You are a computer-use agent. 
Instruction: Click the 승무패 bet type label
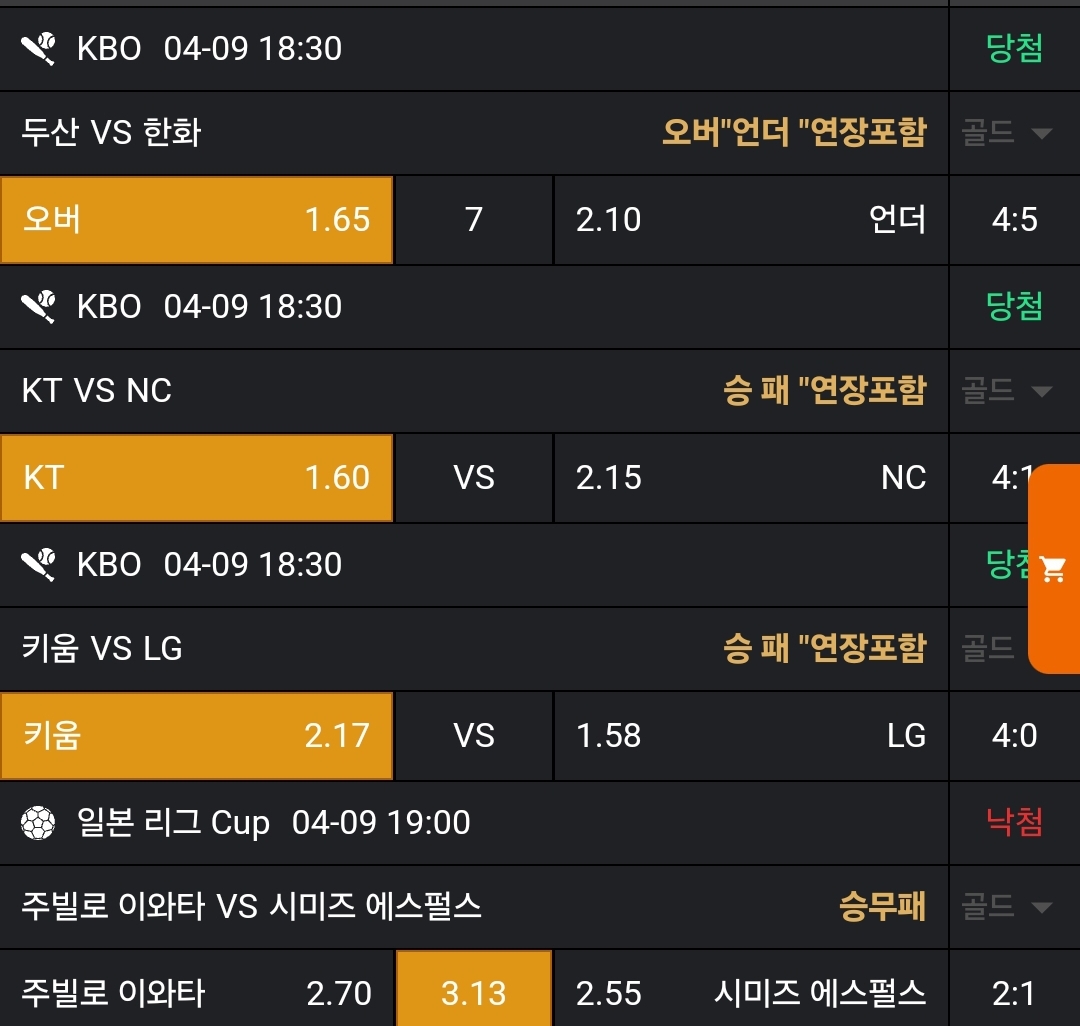click(882, 907)
